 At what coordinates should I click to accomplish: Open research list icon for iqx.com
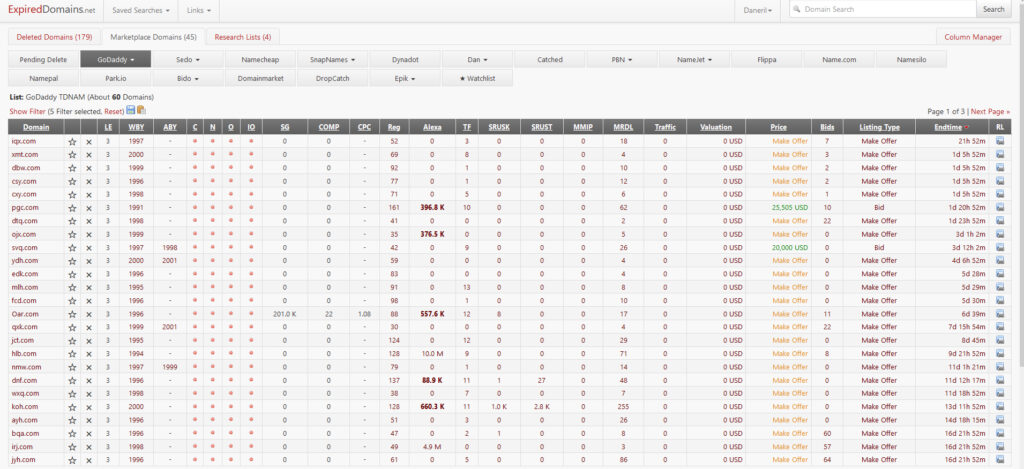1000,140
